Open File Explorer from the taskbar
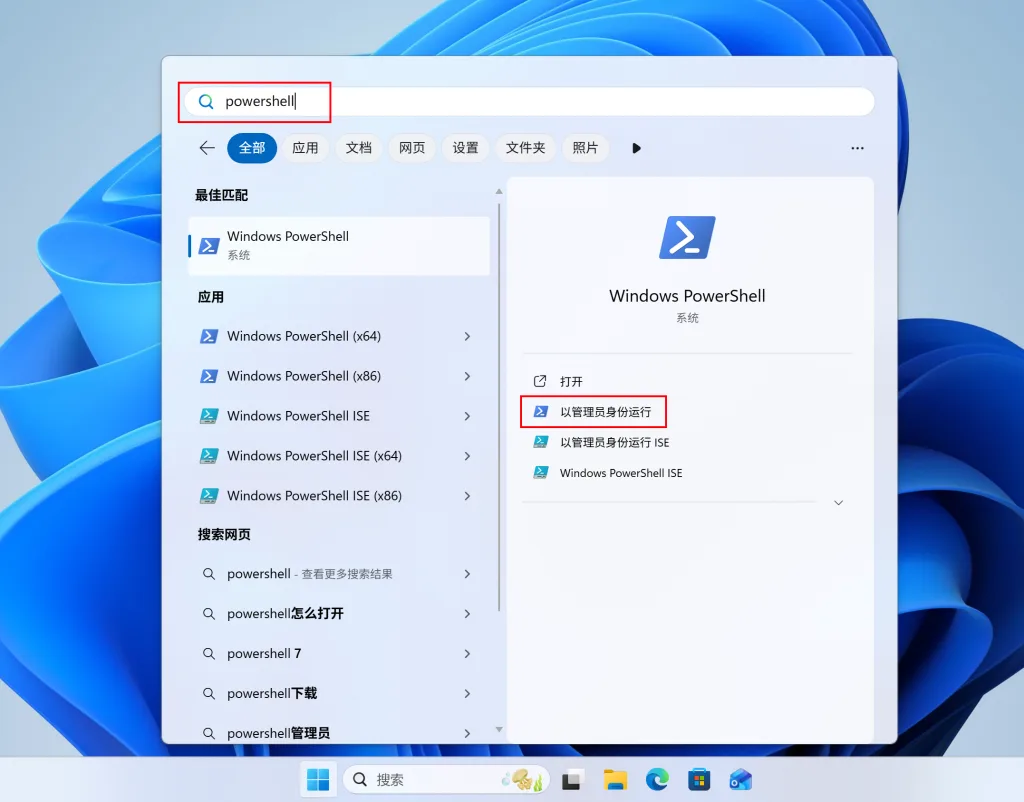Screen dimensions: 1024x802 615,778
